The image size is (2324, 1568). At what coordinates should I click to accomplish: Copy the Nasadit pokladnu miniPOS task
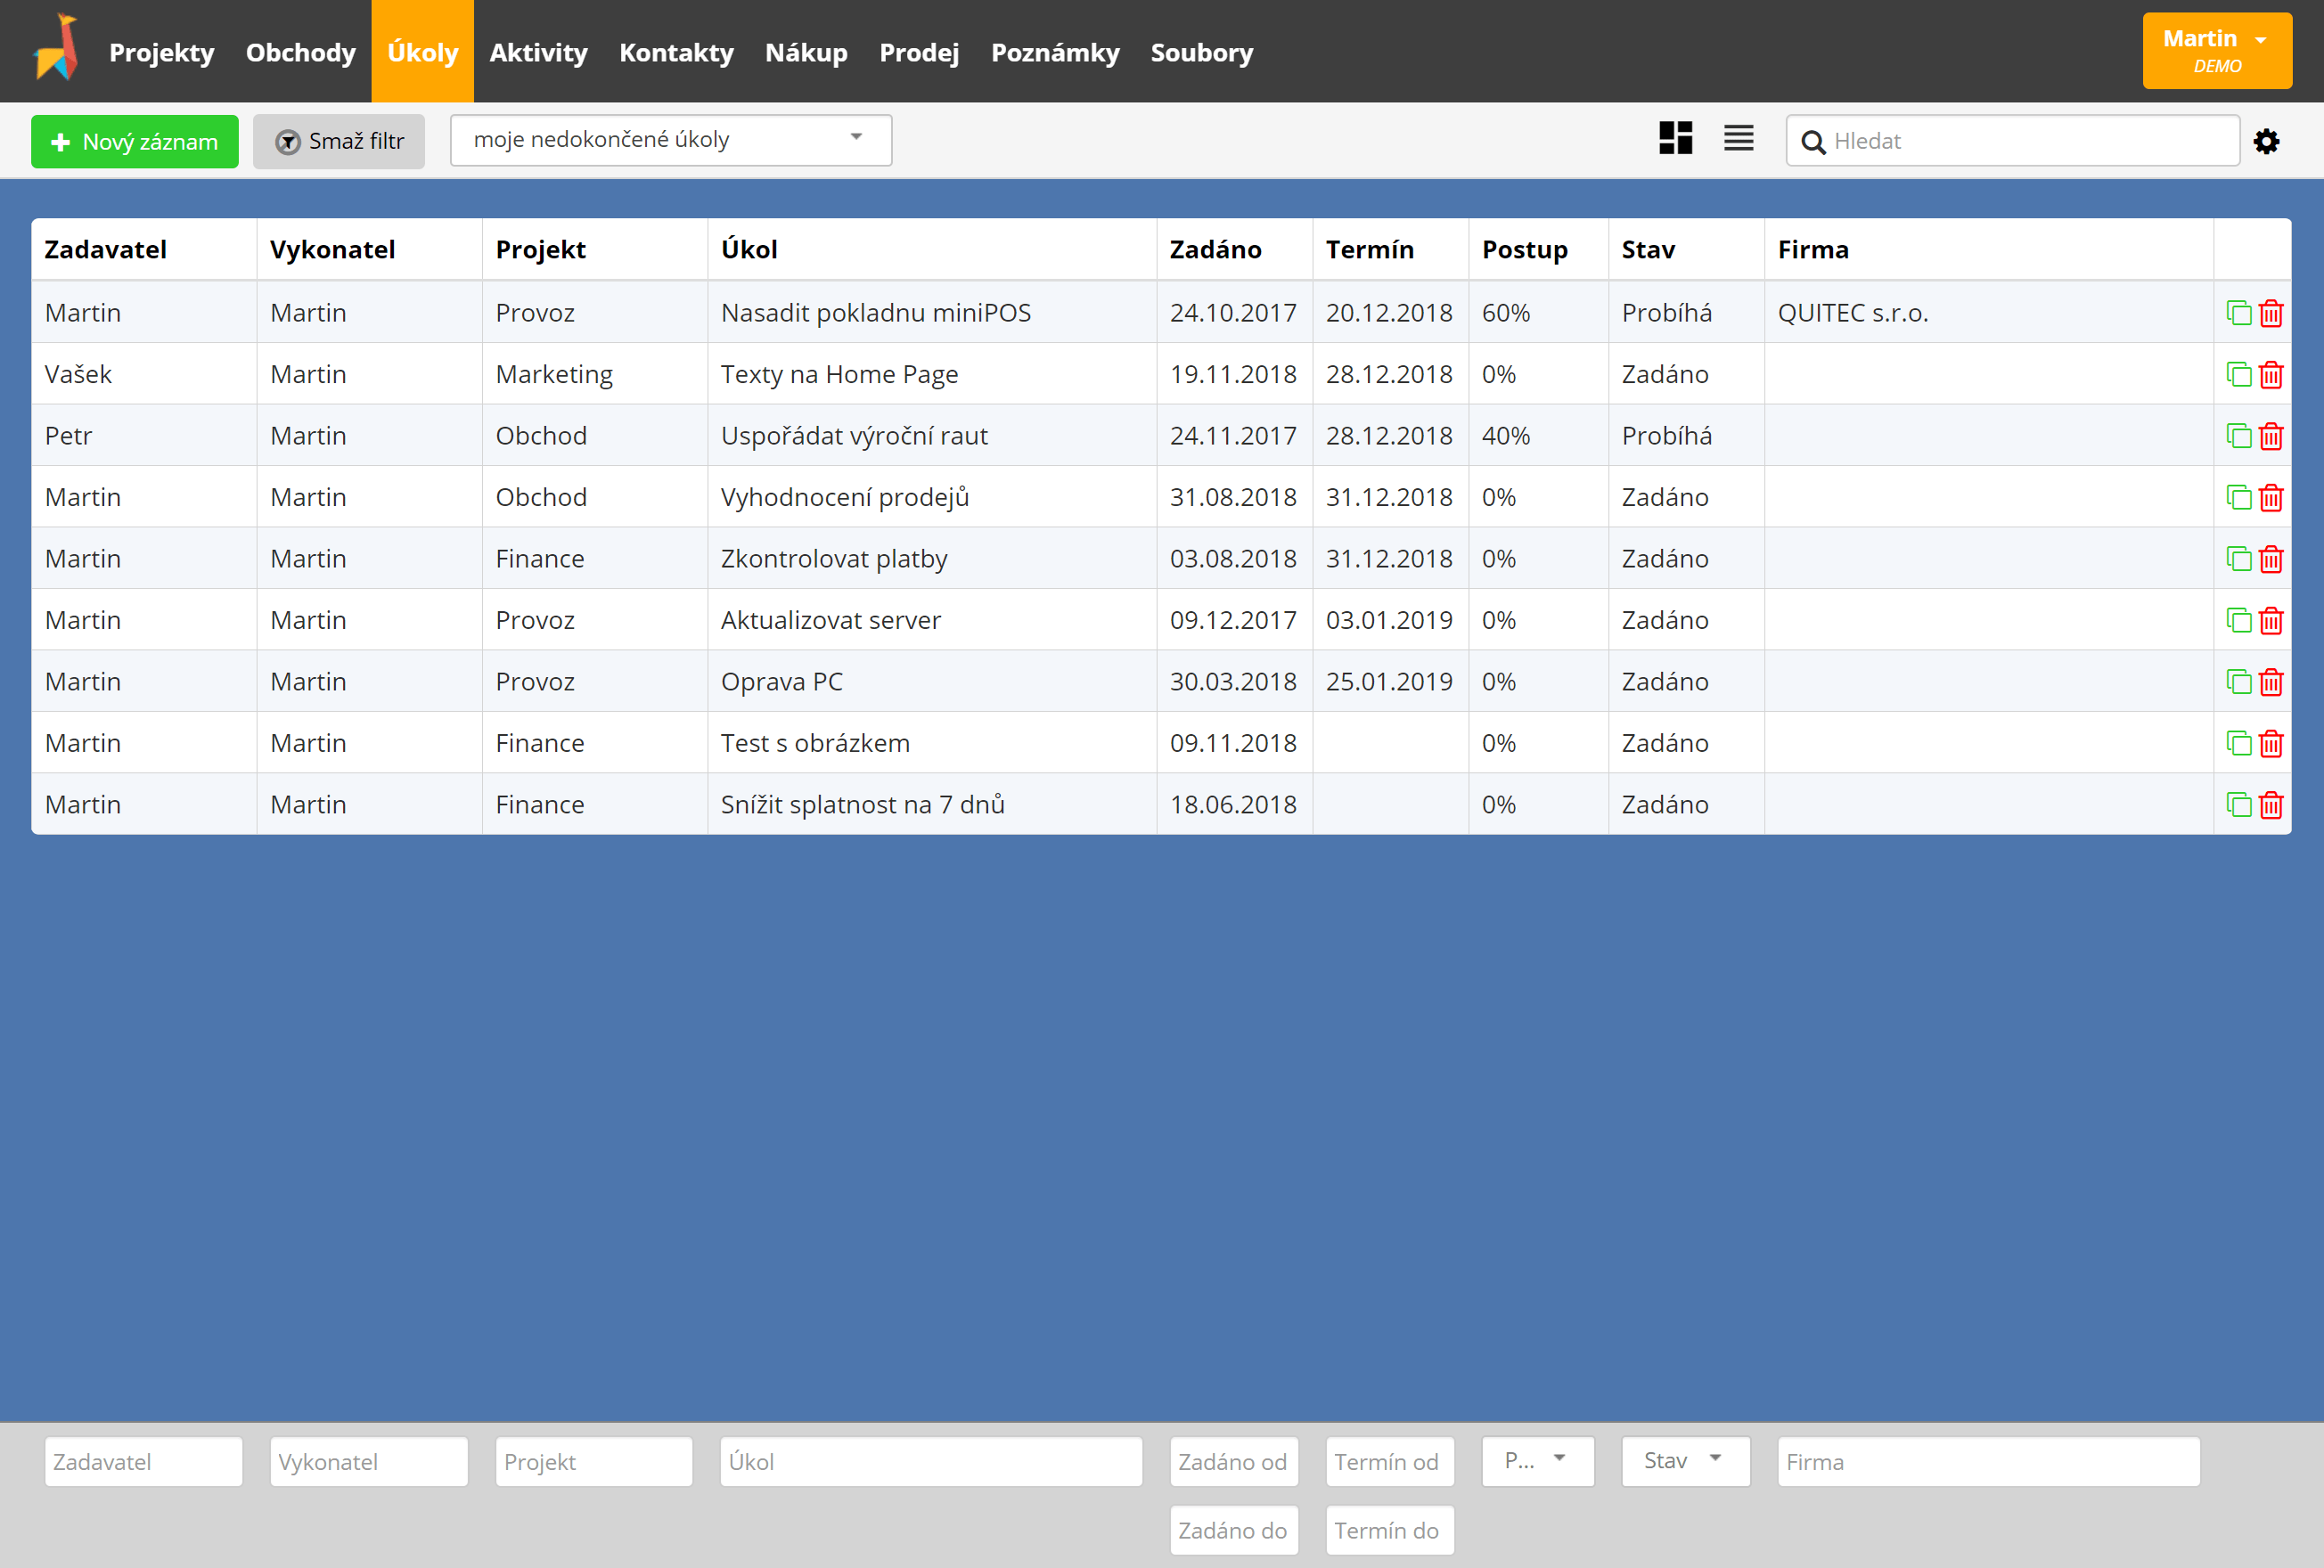pos(2239,313)
